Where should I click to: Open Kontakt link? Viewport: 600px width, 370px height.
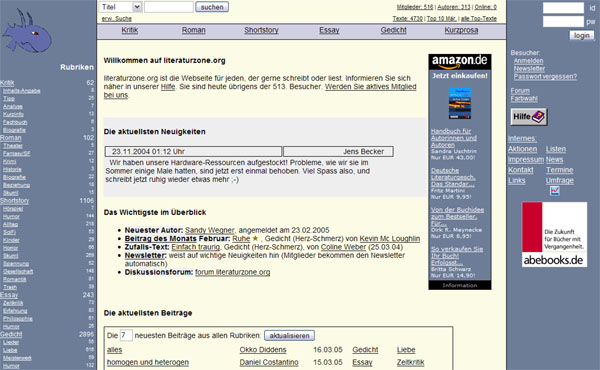(x=520, y=170)
